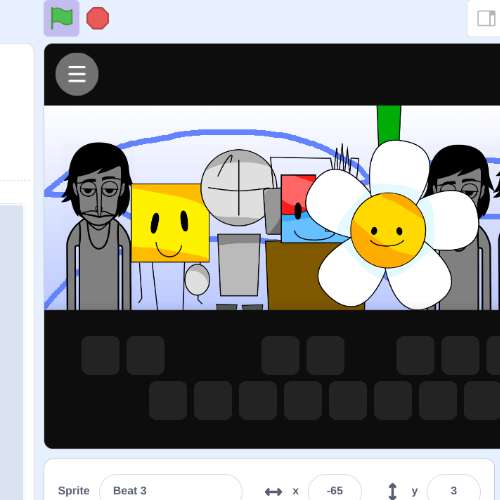Pick the gray long-haired man on left
This screenshot has height=500, width=500.
98,227
